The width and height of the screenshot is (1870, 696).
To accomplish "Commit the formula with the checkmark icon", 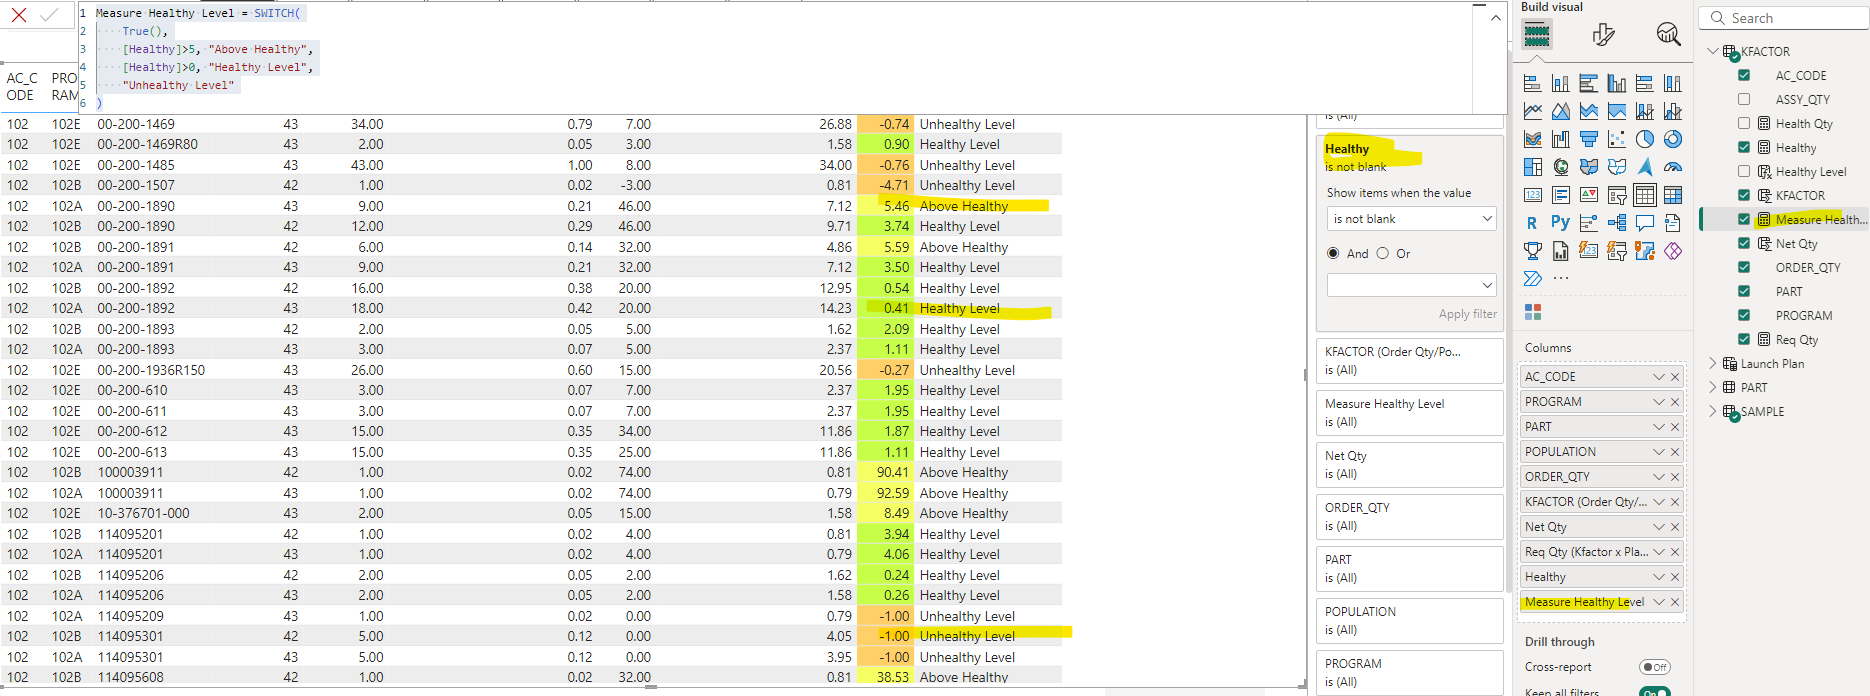I will click(49, 15).
